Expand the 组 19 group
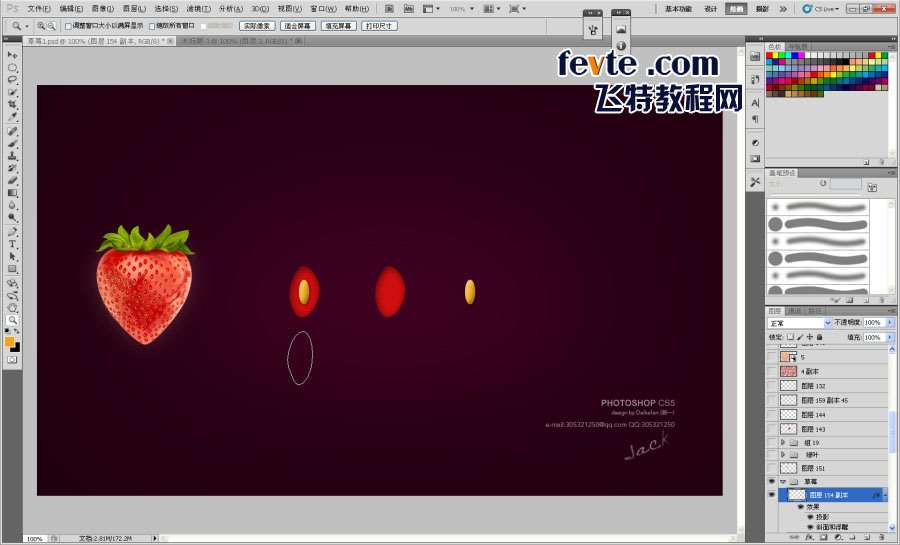The width and height of the screenshot is (900, 545). pyautogui.click(x=782, y=443)
